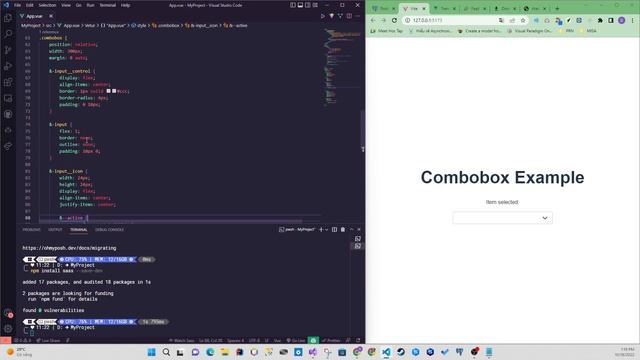Open the Accounts icon in the activity bar
This screenshot has width=640, height=360.
(x=8, y=313)
